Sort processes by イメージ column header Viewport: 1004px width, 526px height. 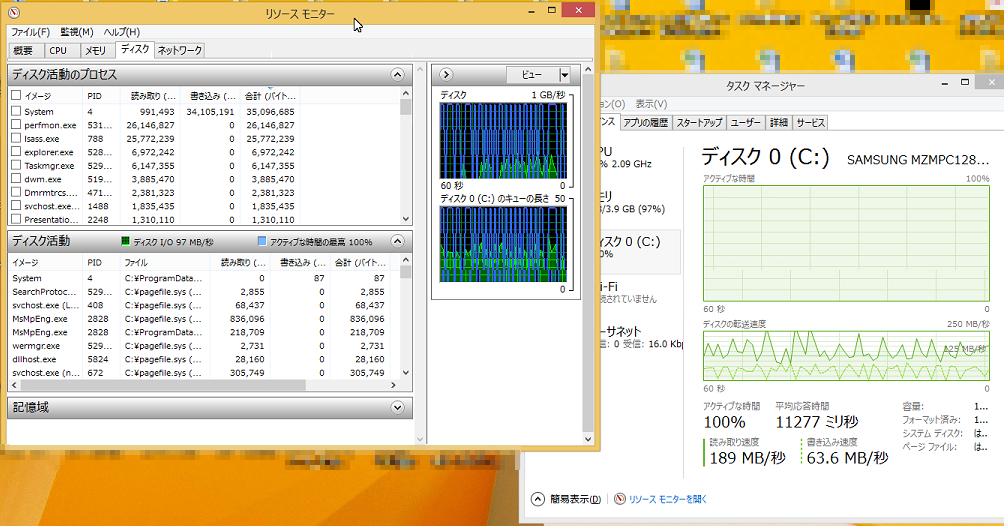[46, 96]
